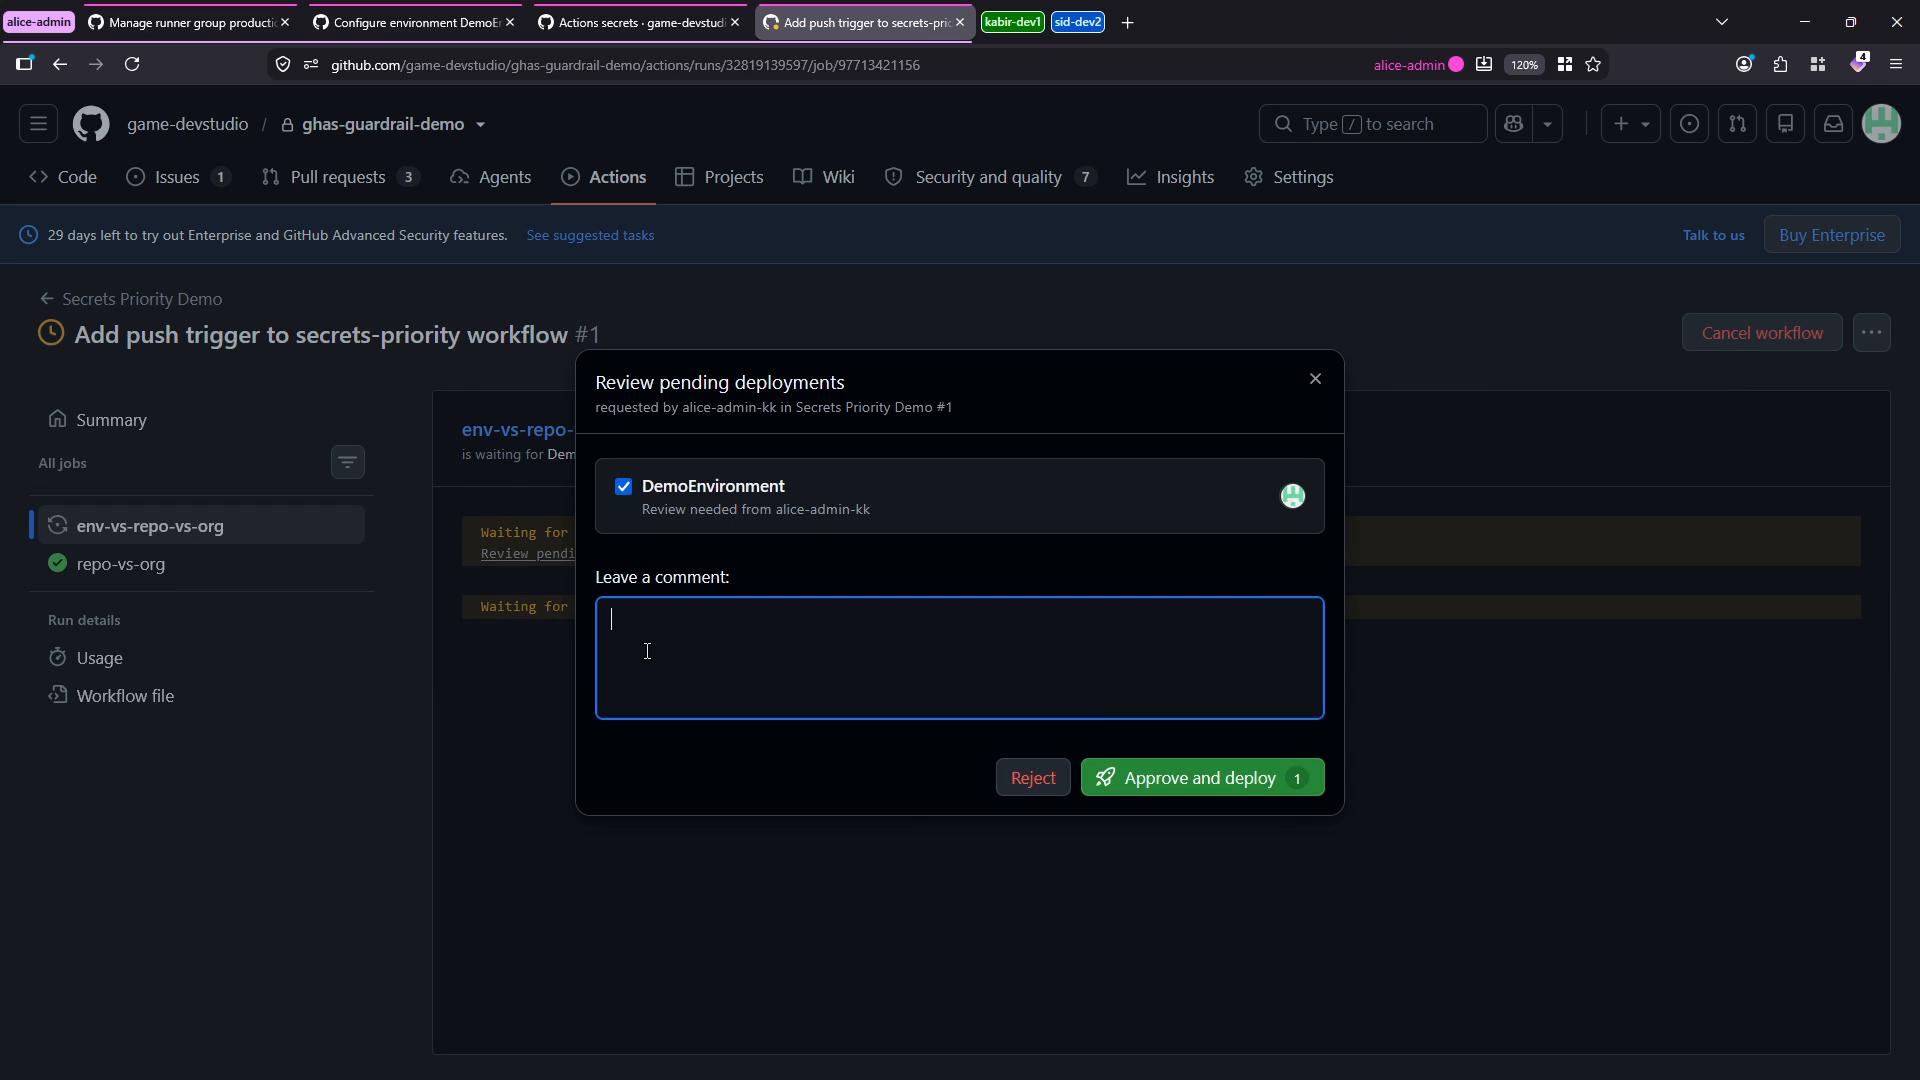This screenshot has height=1080, width=1920.
Task: Switch to the Issues tab
Action: pos(179,177)
